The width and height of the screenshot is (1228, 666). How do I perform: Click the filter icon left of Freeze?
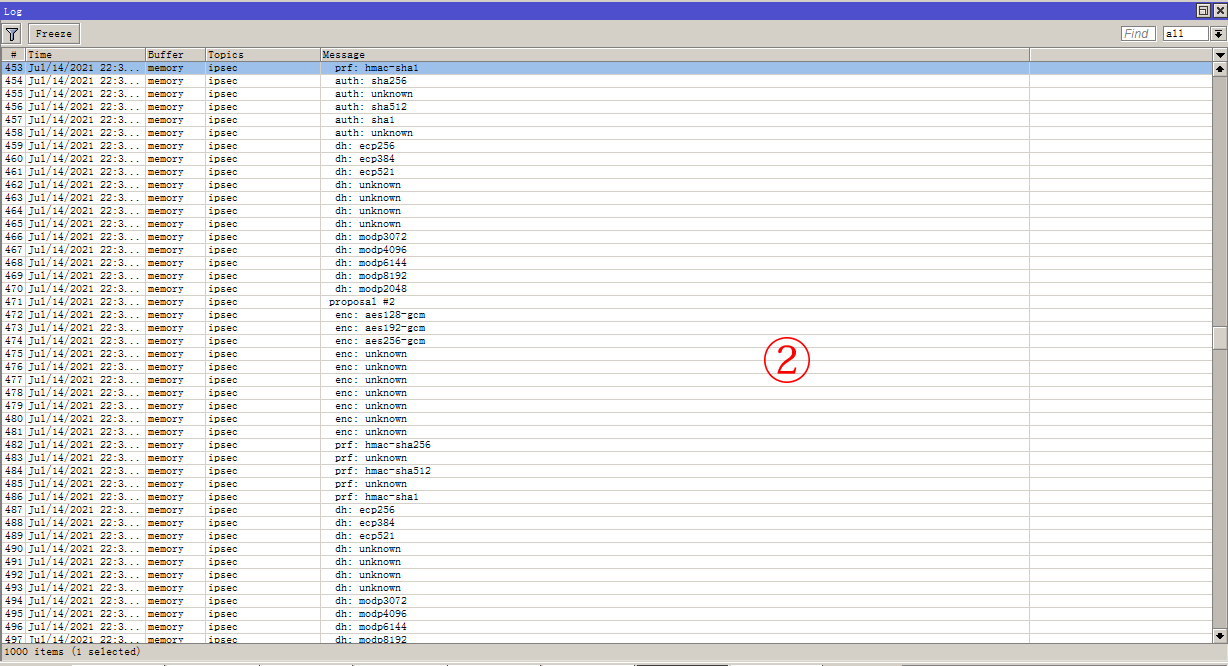coord(12,32)
